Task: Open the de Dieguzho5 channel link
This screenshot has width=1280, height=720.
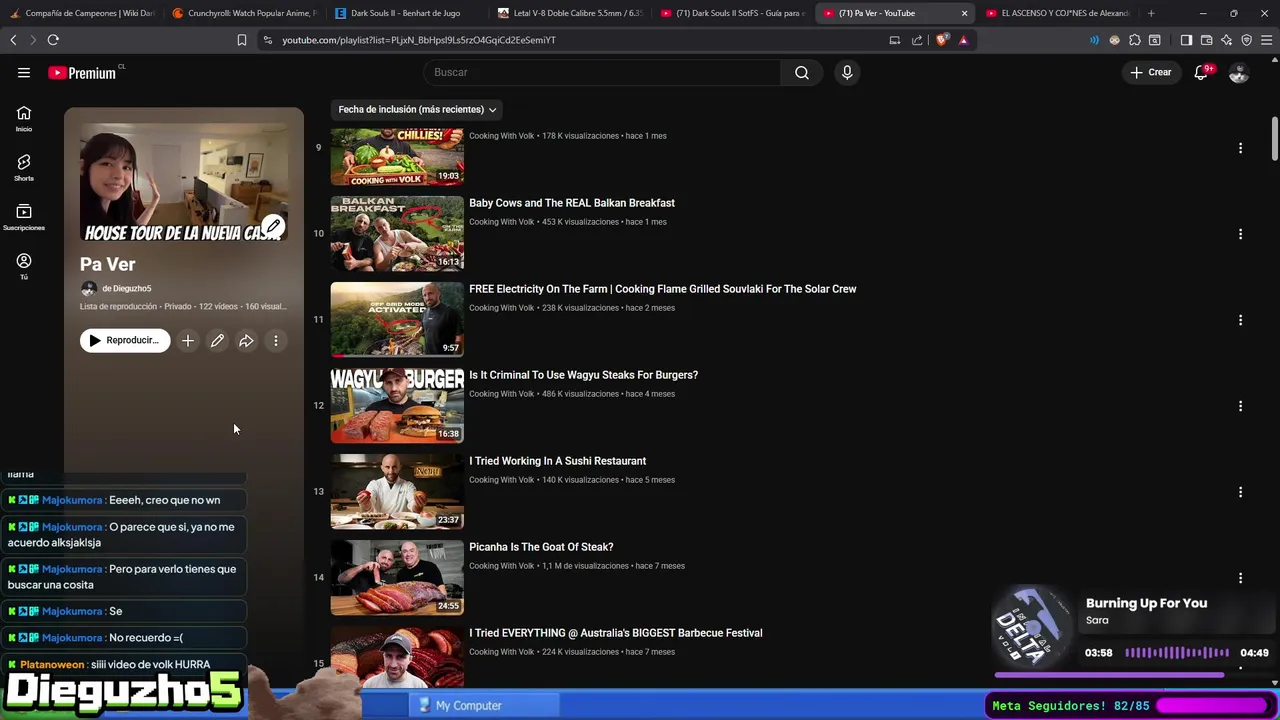Action: pyautogui.click(x=127, y=289)
